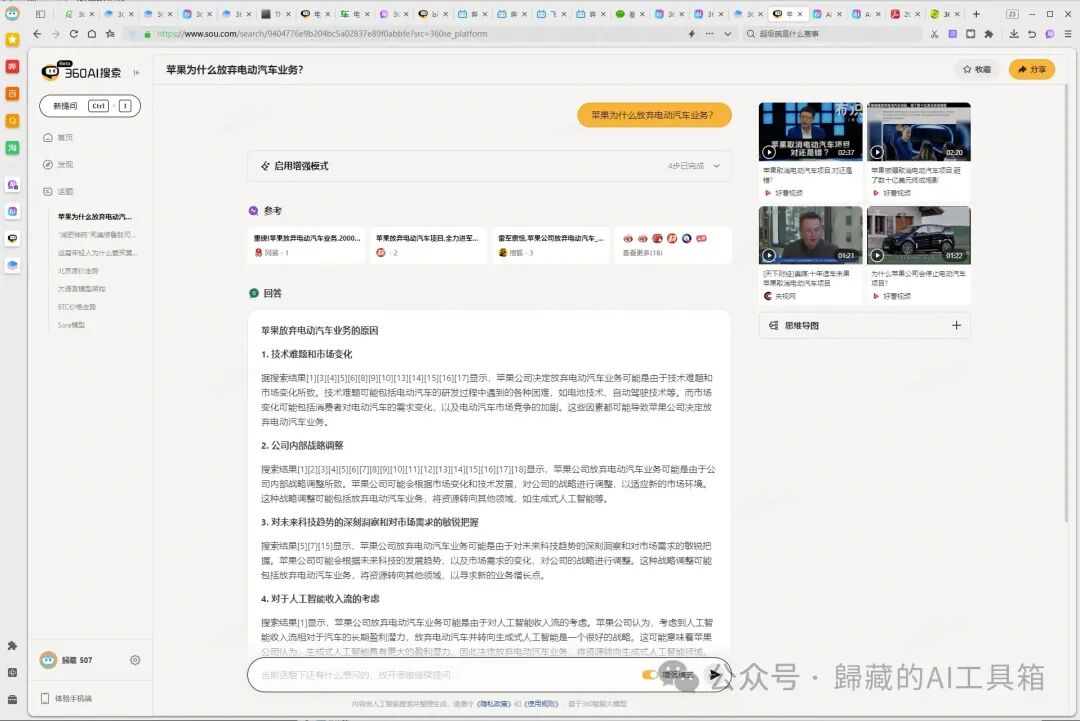
Task: Collapse the 360AI搜索 sidebar
Action: coord(136,72)
